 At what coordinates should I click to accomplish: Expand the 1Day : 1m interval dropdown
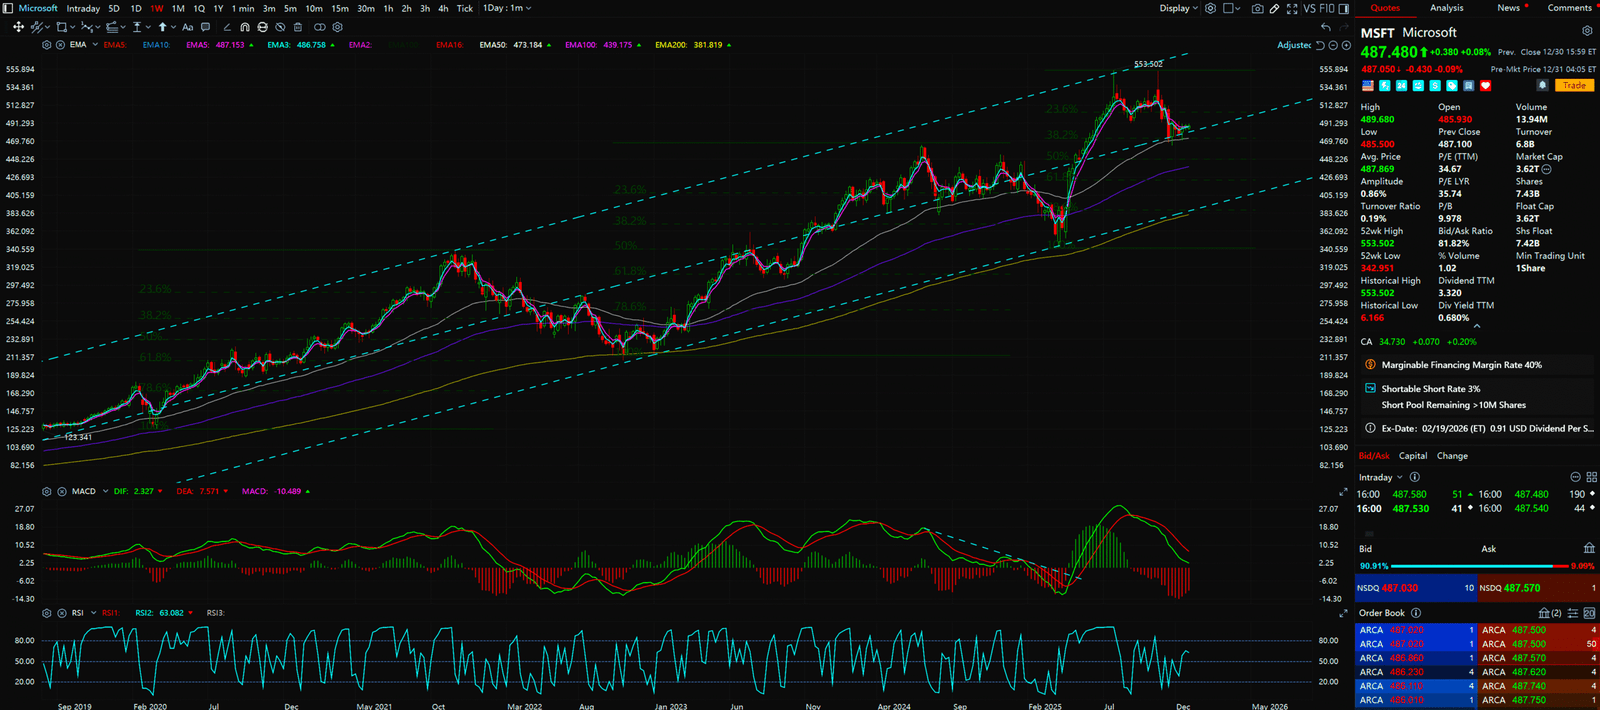[507, 8]
